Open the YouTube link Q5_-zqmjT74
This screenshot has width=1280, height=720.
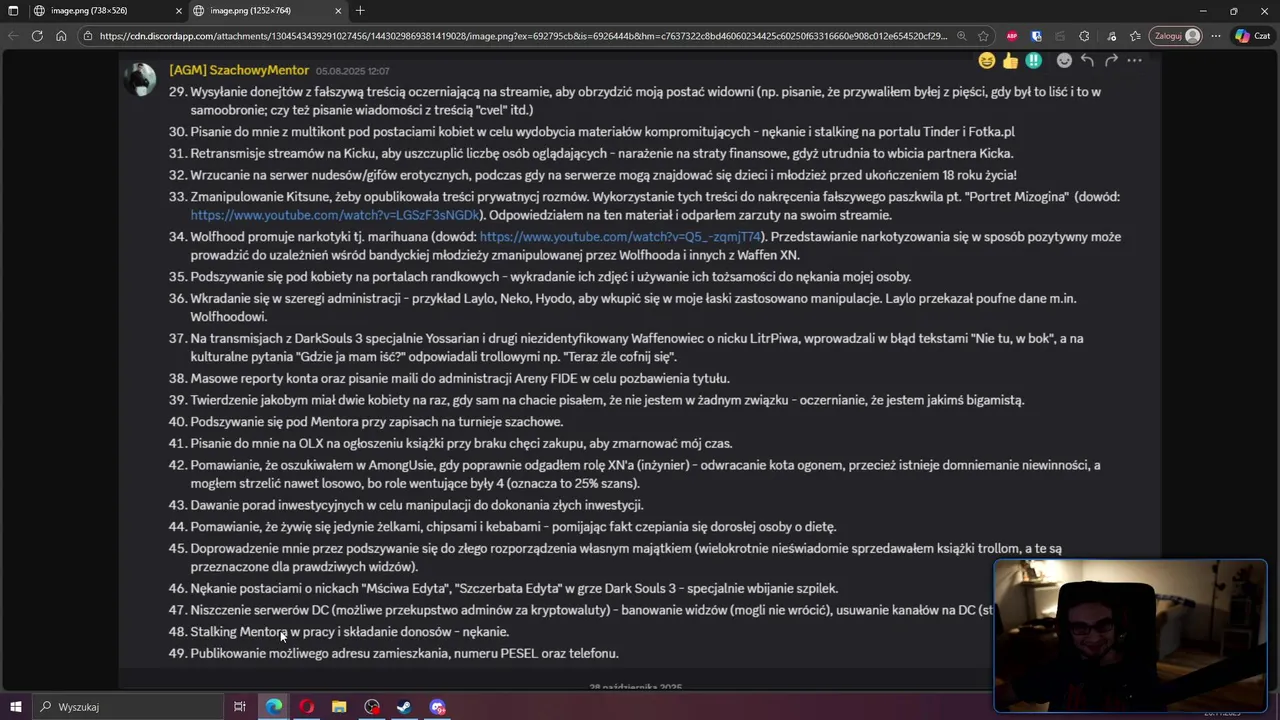[x=621, y=237]
